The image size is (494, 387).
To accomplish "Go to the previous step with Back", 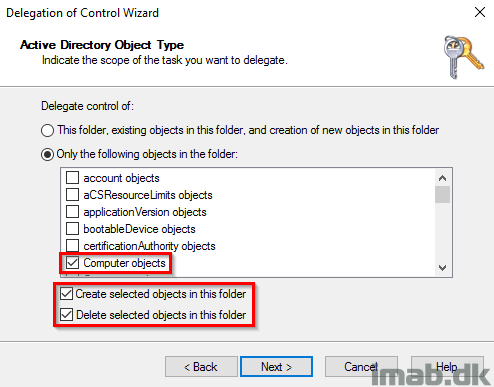I will pyautogui.click(x=201, y=367).
